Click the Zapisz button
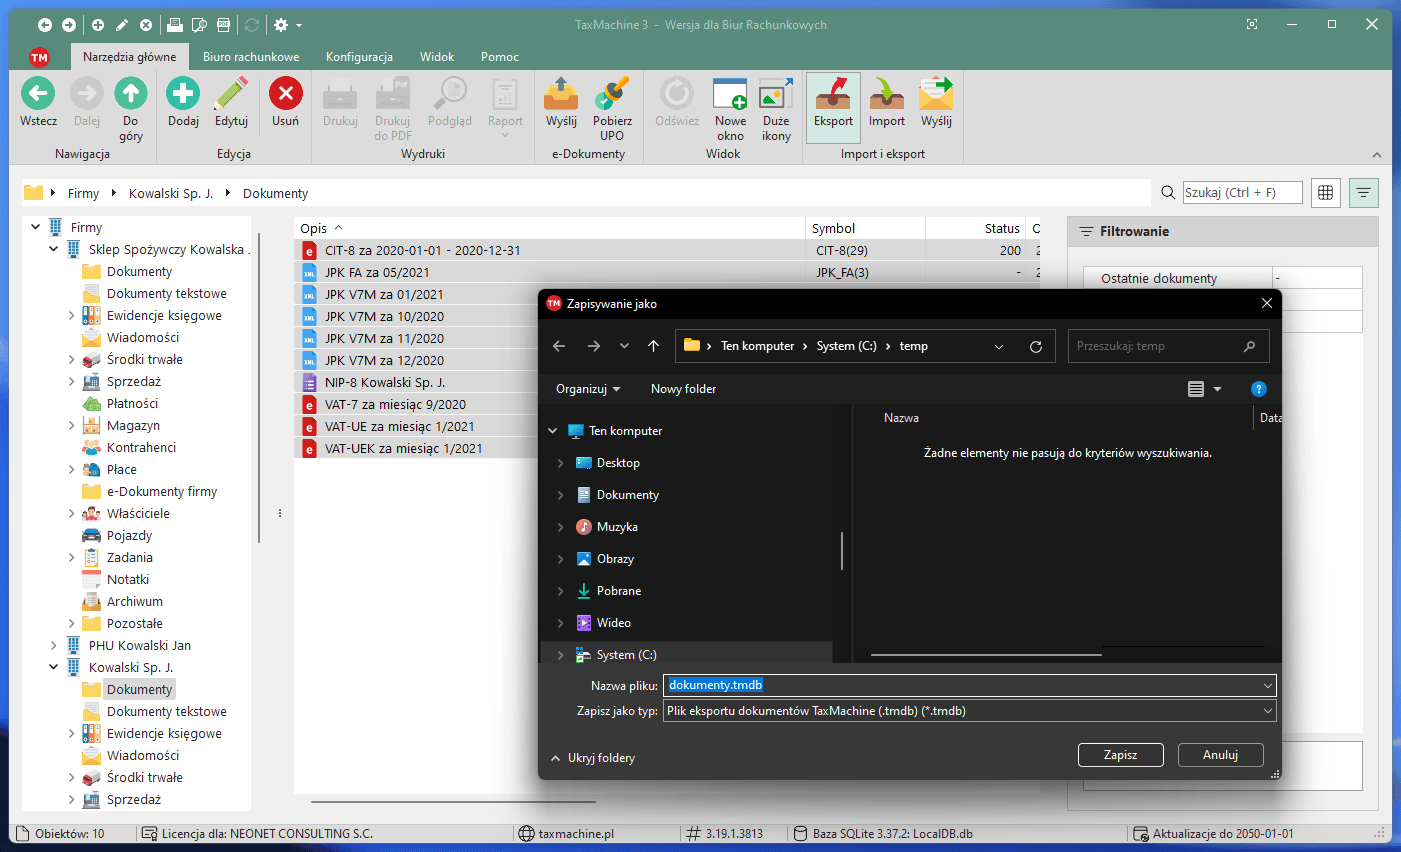This screenshot has height=852, width=1401. [1120, 755]
